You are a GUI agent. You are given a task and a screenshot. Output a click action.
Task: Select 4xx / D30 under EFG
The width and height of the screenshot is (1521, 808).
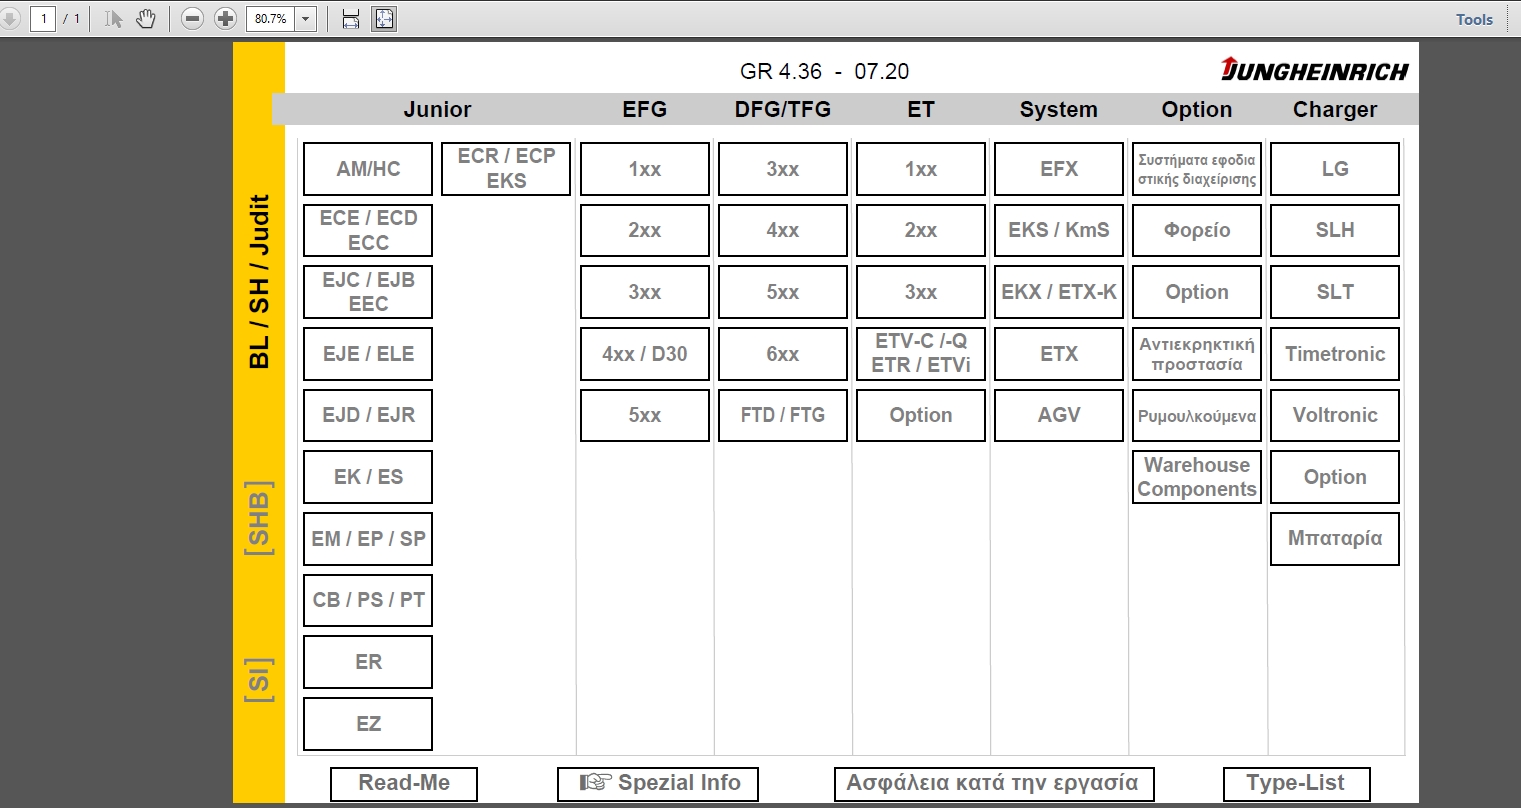(x=645, y=354)
